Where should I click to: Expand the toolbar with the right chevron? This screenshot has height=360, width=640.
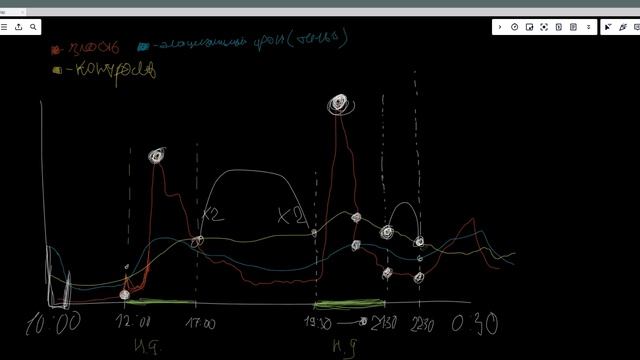pos(500,27)
